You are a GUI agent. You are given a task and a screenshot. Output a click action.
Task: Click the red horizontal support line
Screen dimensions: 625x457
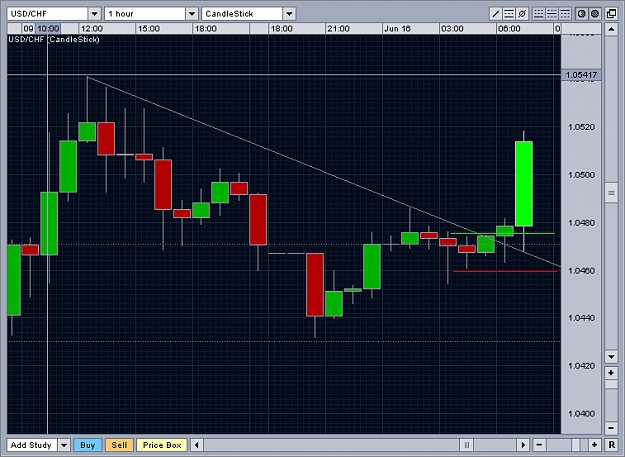505,271
